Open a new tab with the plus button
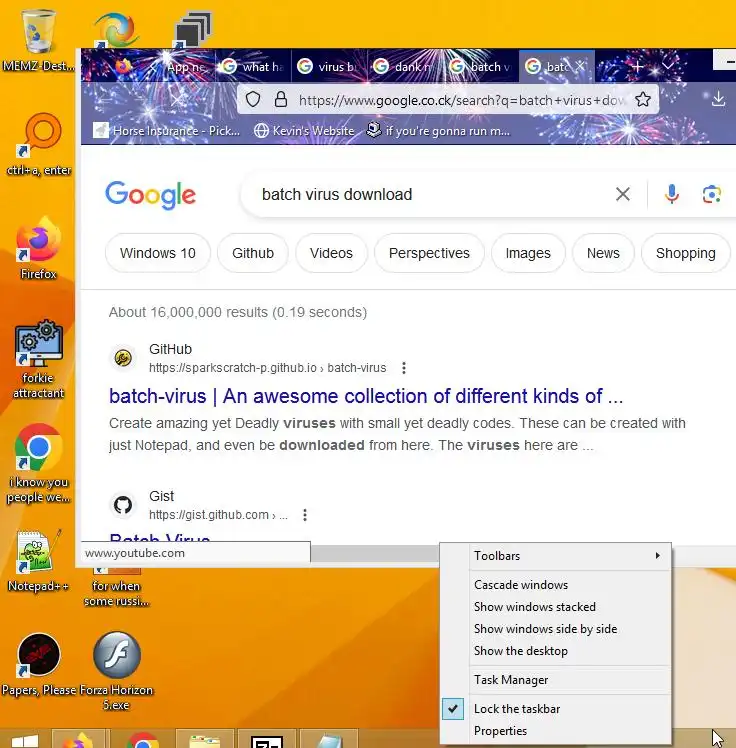The height and width of the screenshot is (748, 736). (637, 66)
